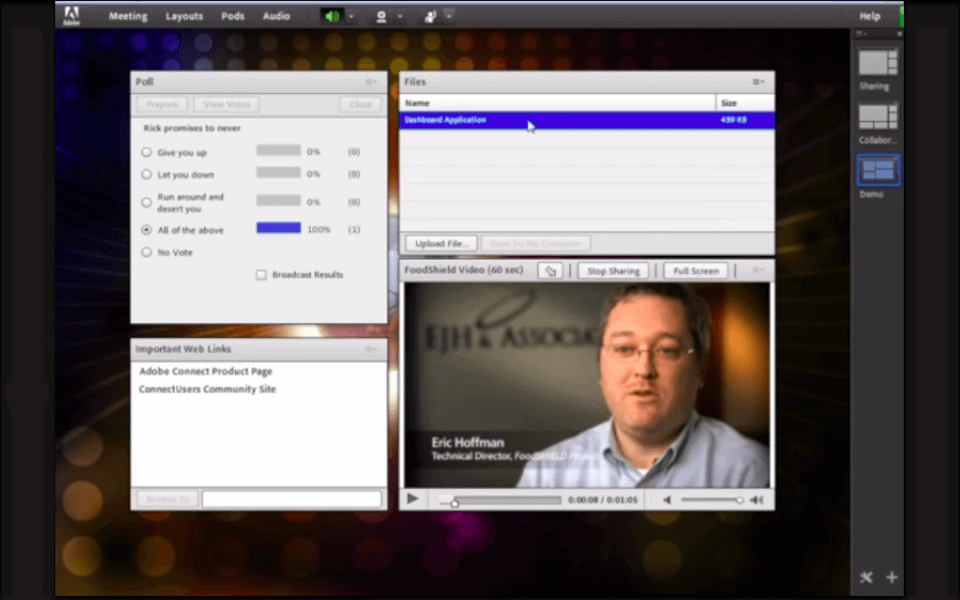Select the Dashboard Application file row

point(587,120)
